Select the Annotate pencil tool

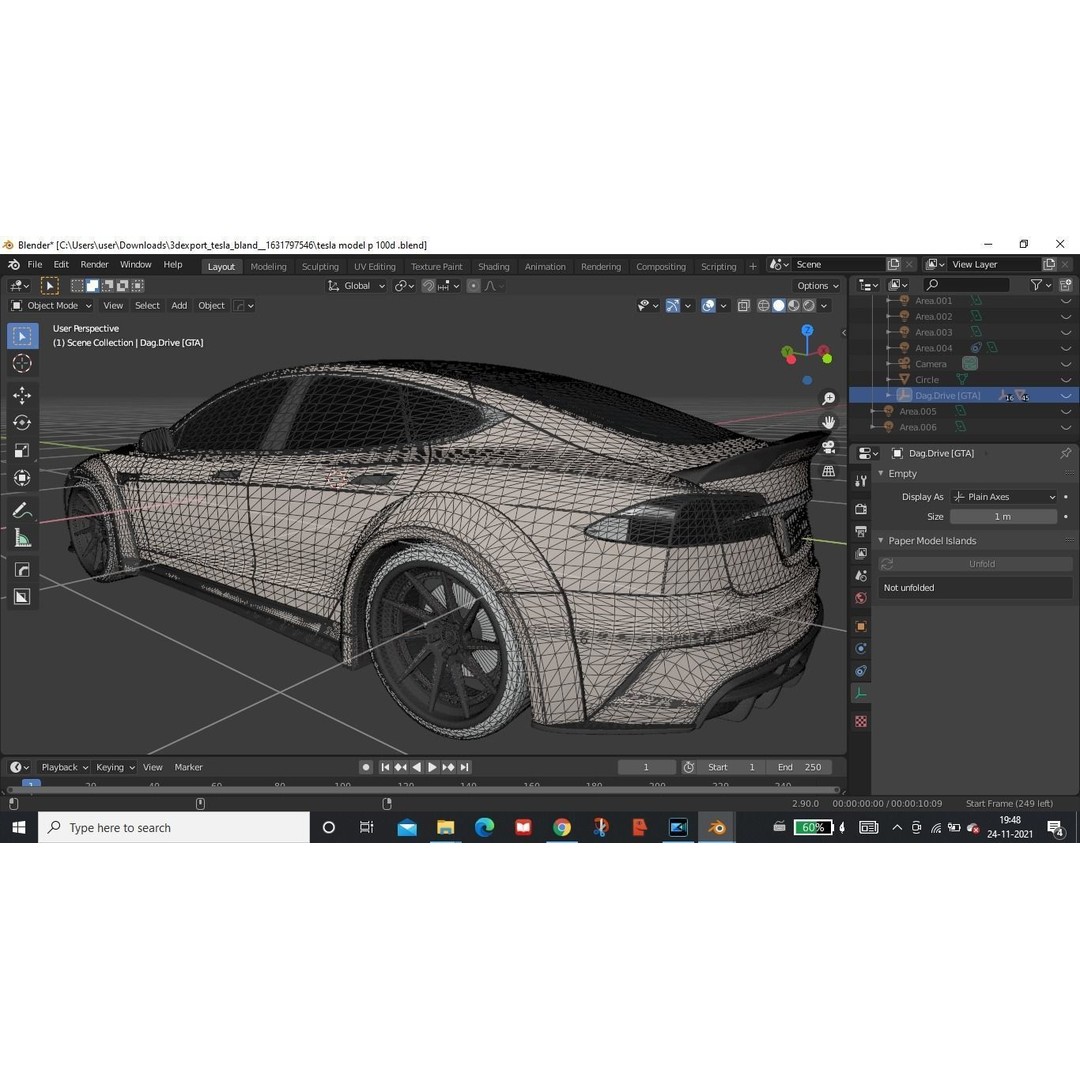pos(22,510)
